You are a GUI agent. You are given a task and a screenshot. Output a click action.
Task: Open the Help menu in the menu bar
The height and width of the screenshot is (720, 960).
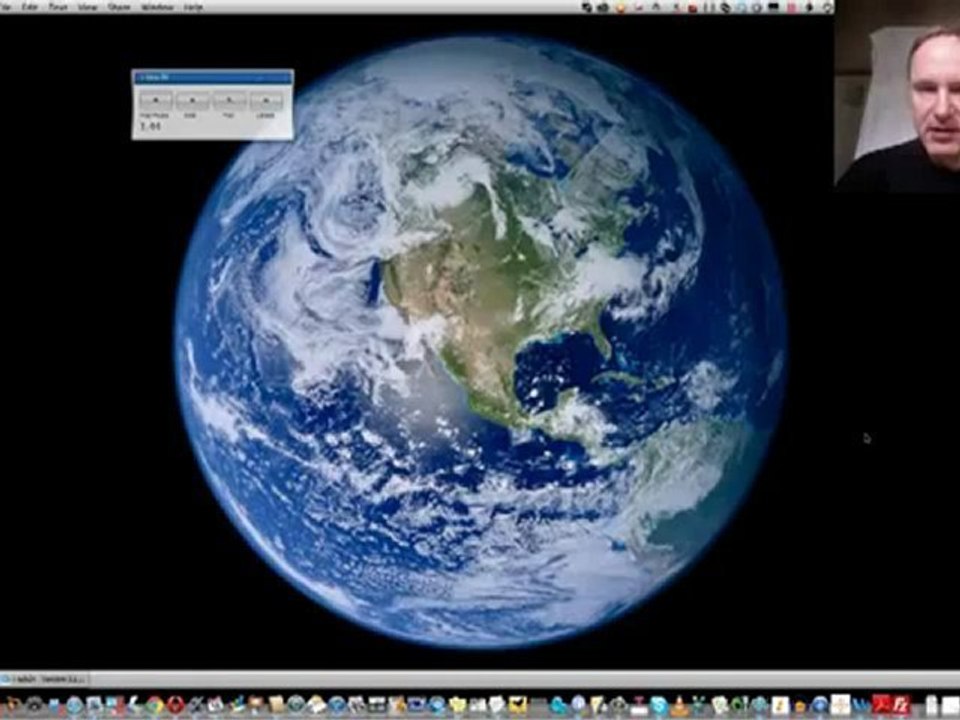(x=193, y=7)
